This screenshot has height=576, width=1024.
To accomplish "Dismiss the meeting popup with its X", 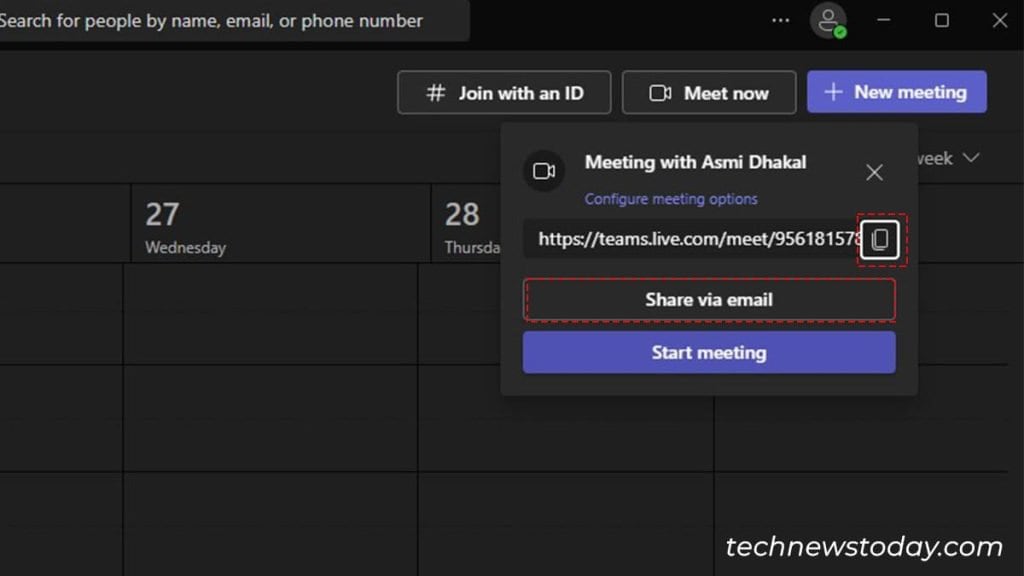I will pyautogui.click(x=874, y=171).
